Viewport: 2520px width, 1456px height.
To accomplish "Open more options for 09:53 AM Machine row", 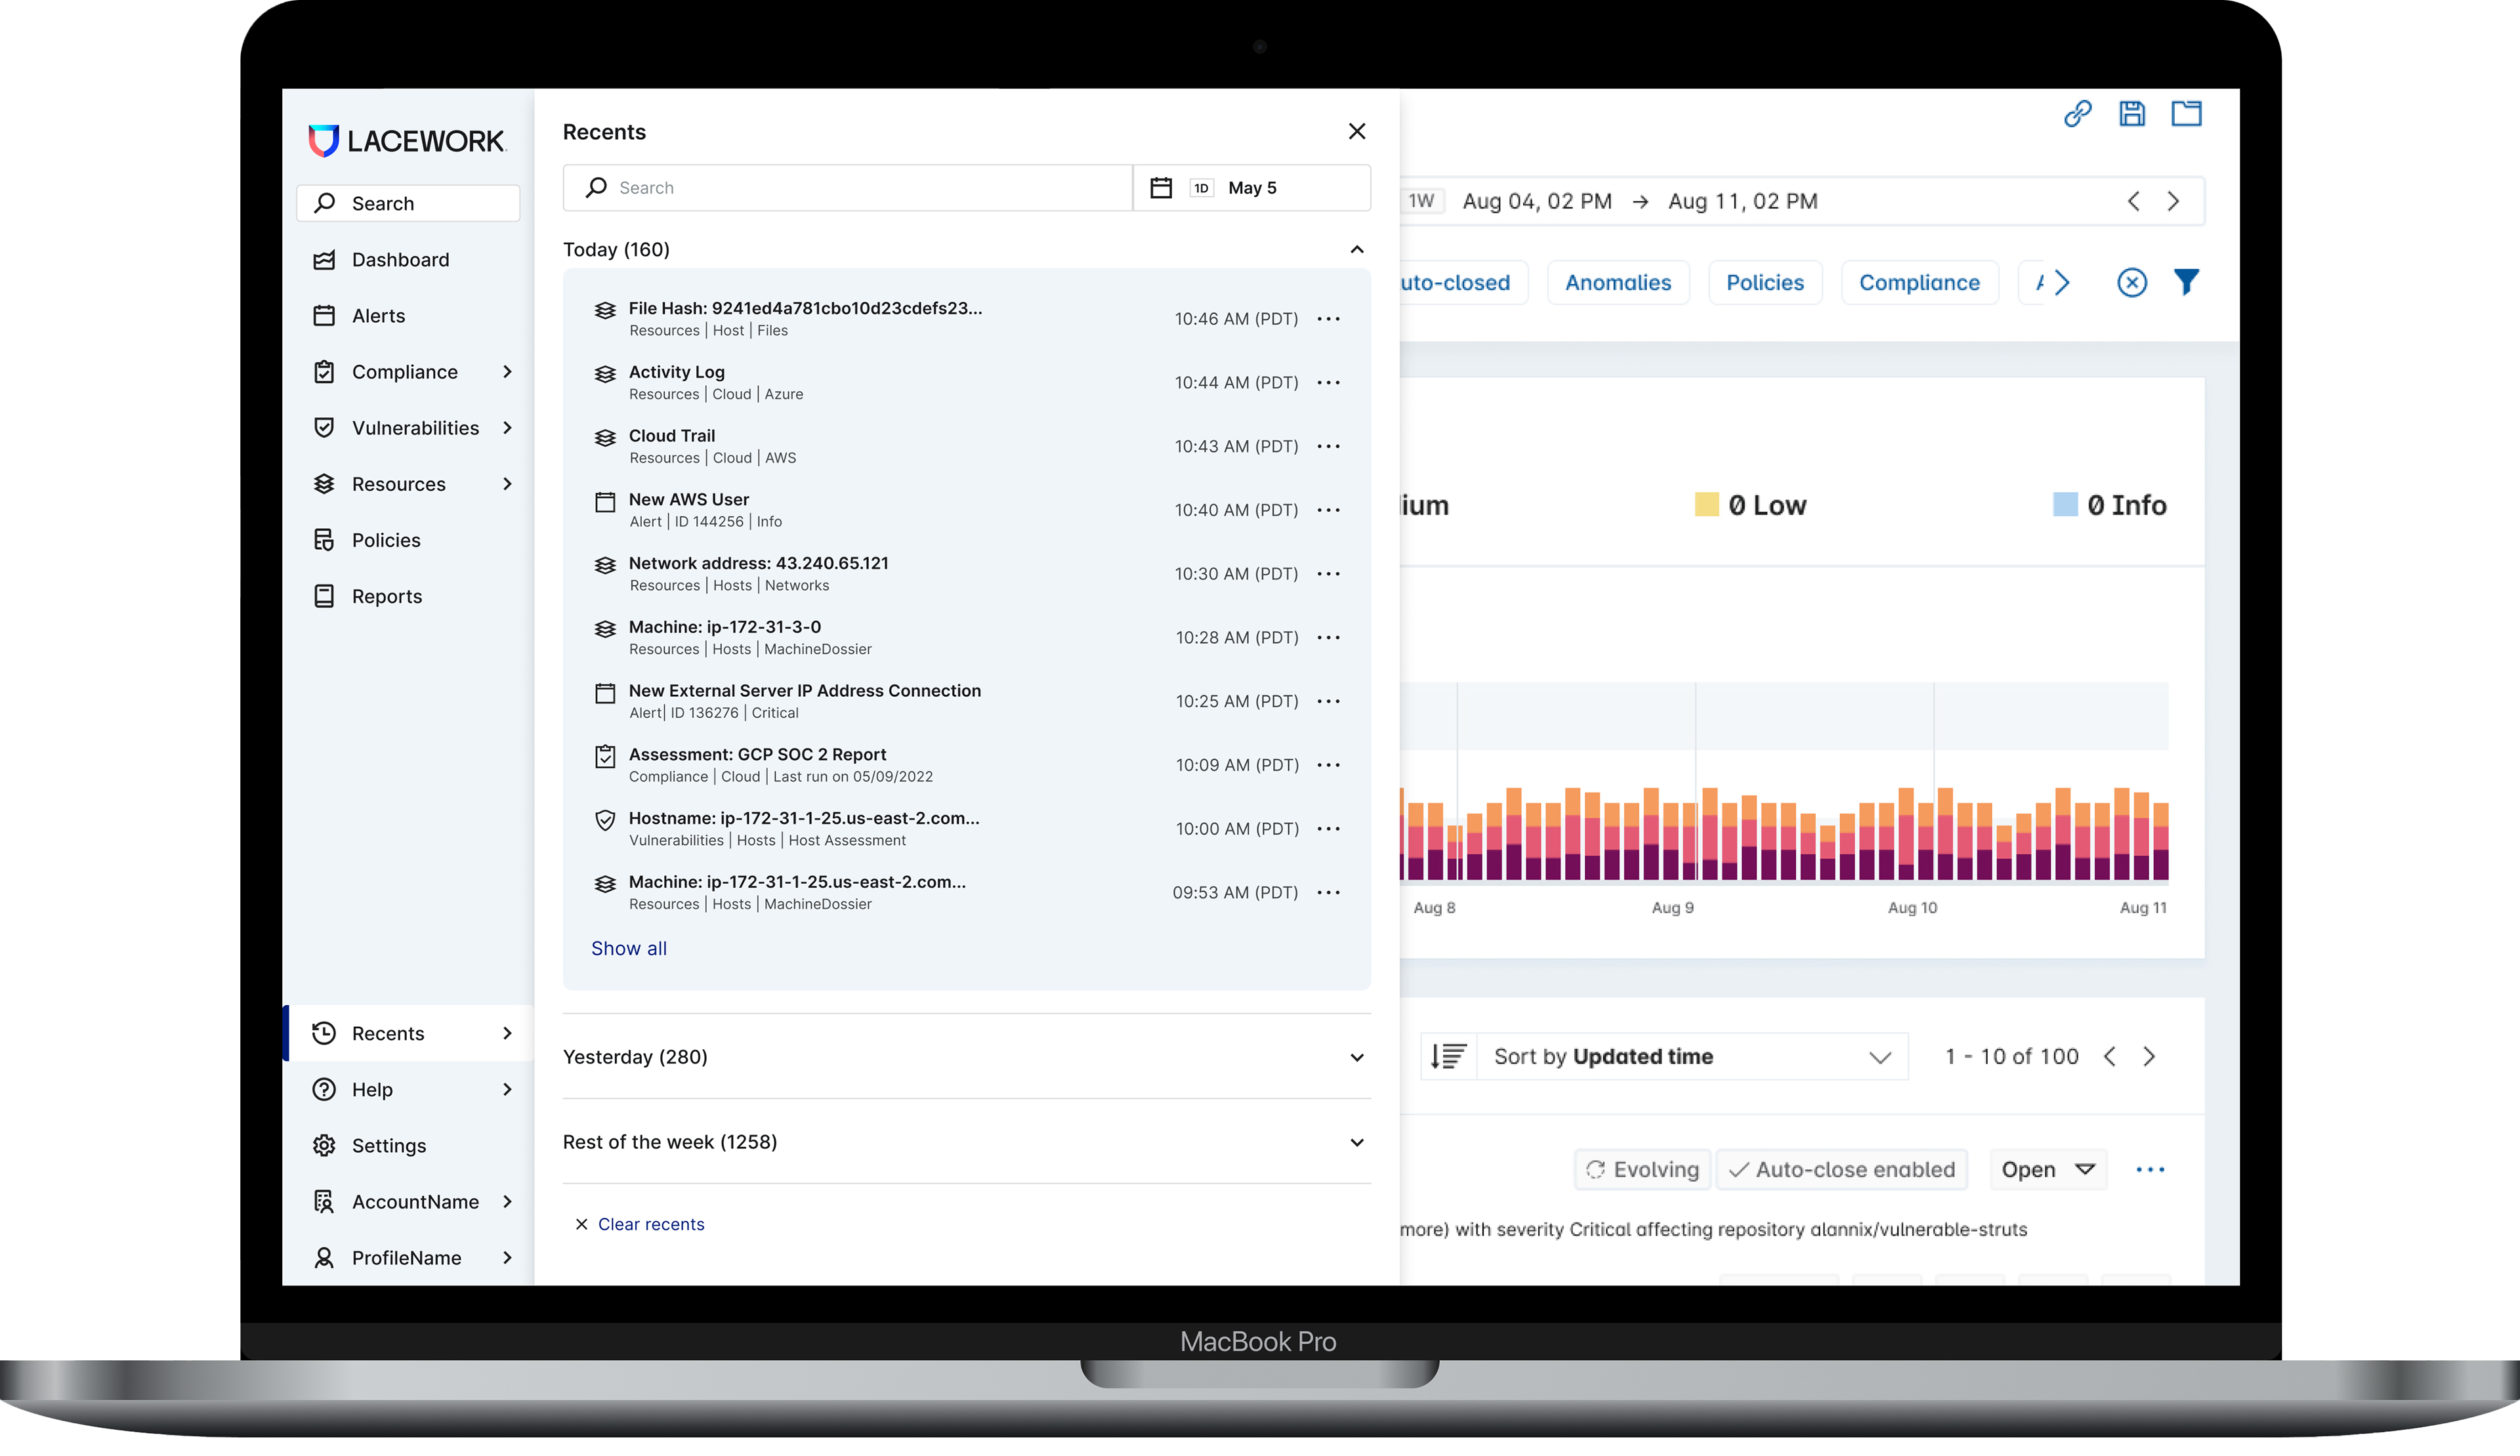I will click(1329, 893).
